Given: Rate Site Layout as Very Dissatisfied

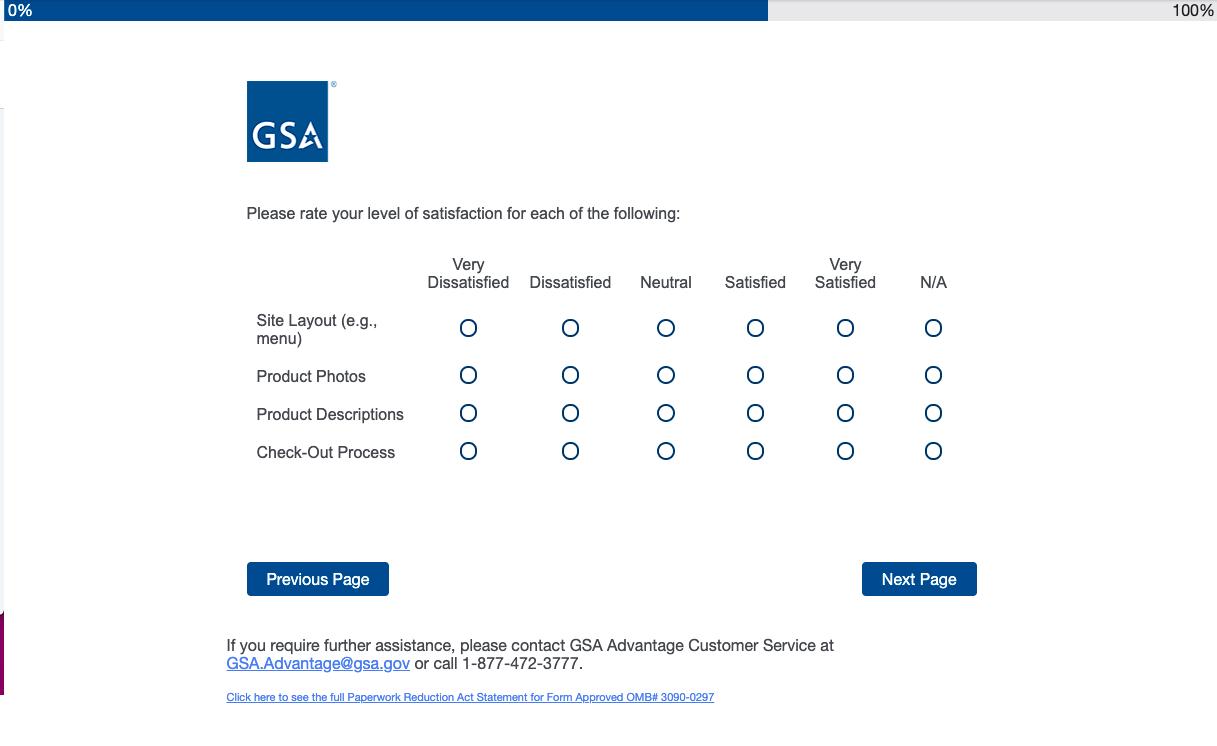Looking at the screenshot, I should (x=468, y=328).
